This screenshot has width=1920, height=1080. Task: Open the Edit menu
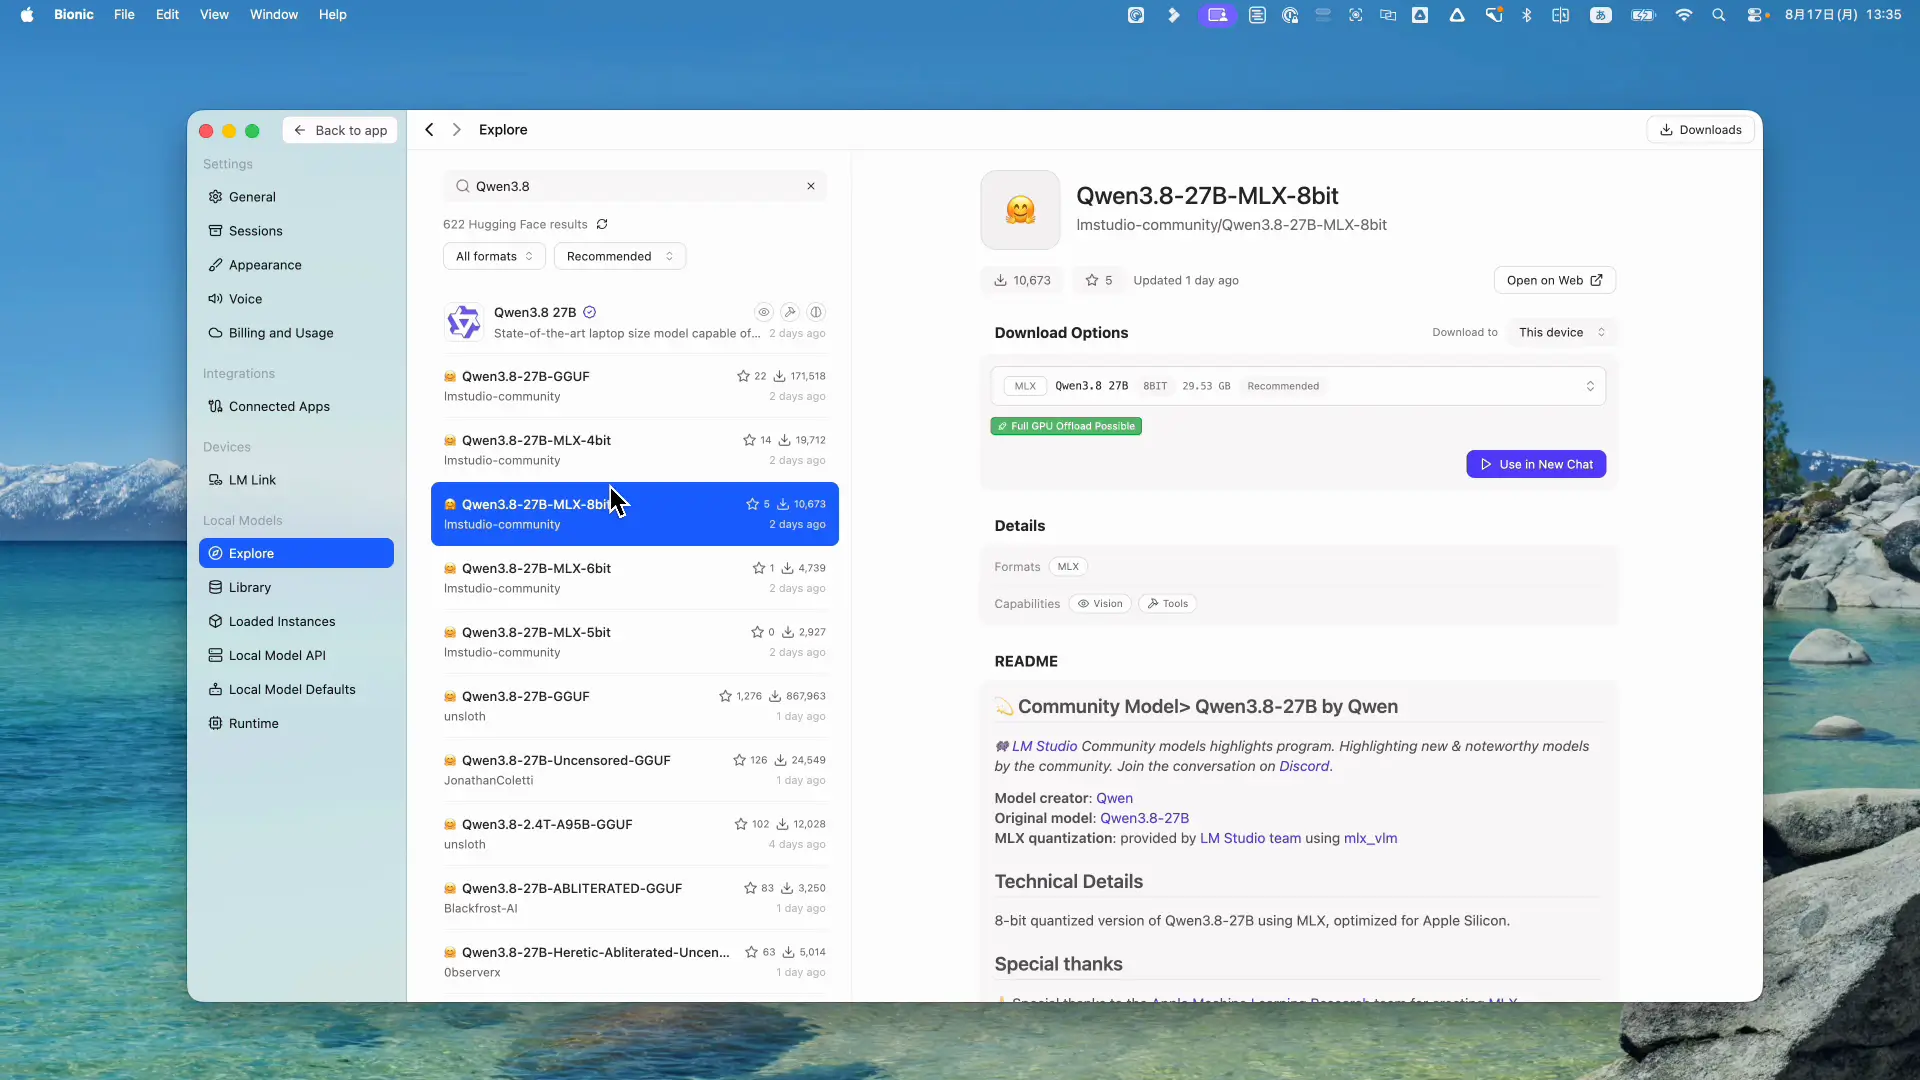click(167, 15)
